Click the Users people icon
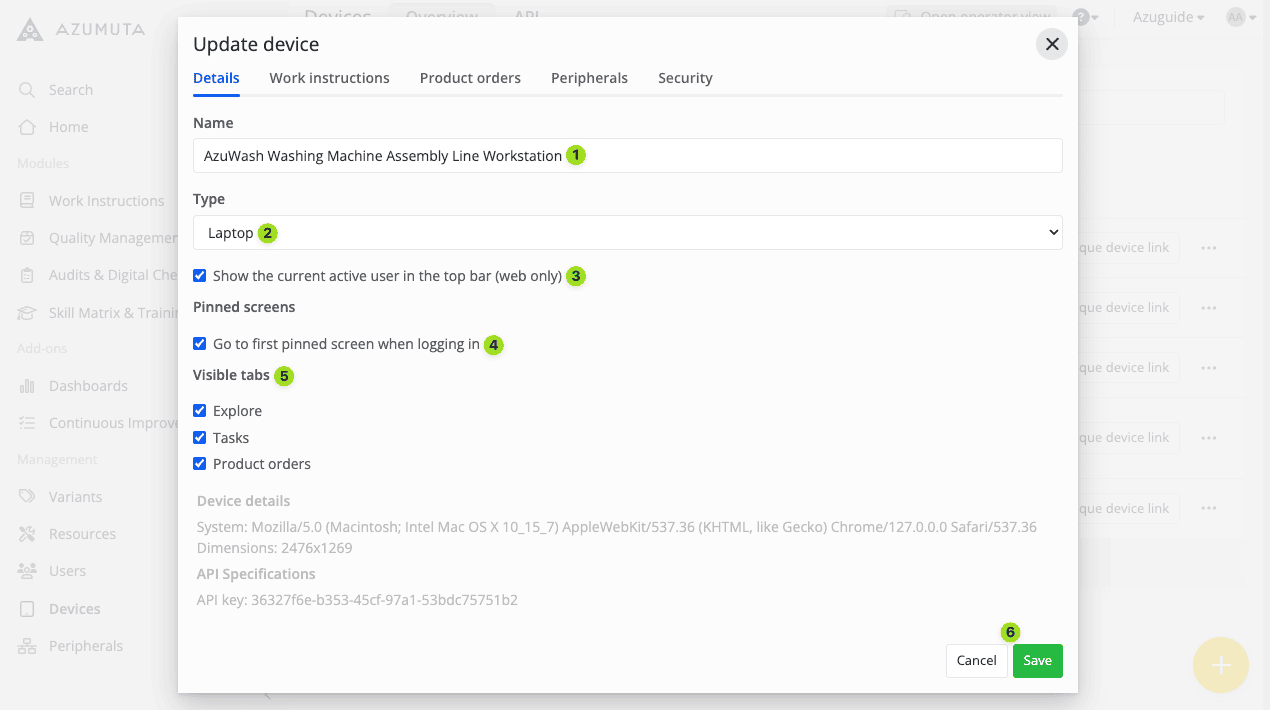The width and height of the screenshot is (1270, 710). [x=27, y=571]
